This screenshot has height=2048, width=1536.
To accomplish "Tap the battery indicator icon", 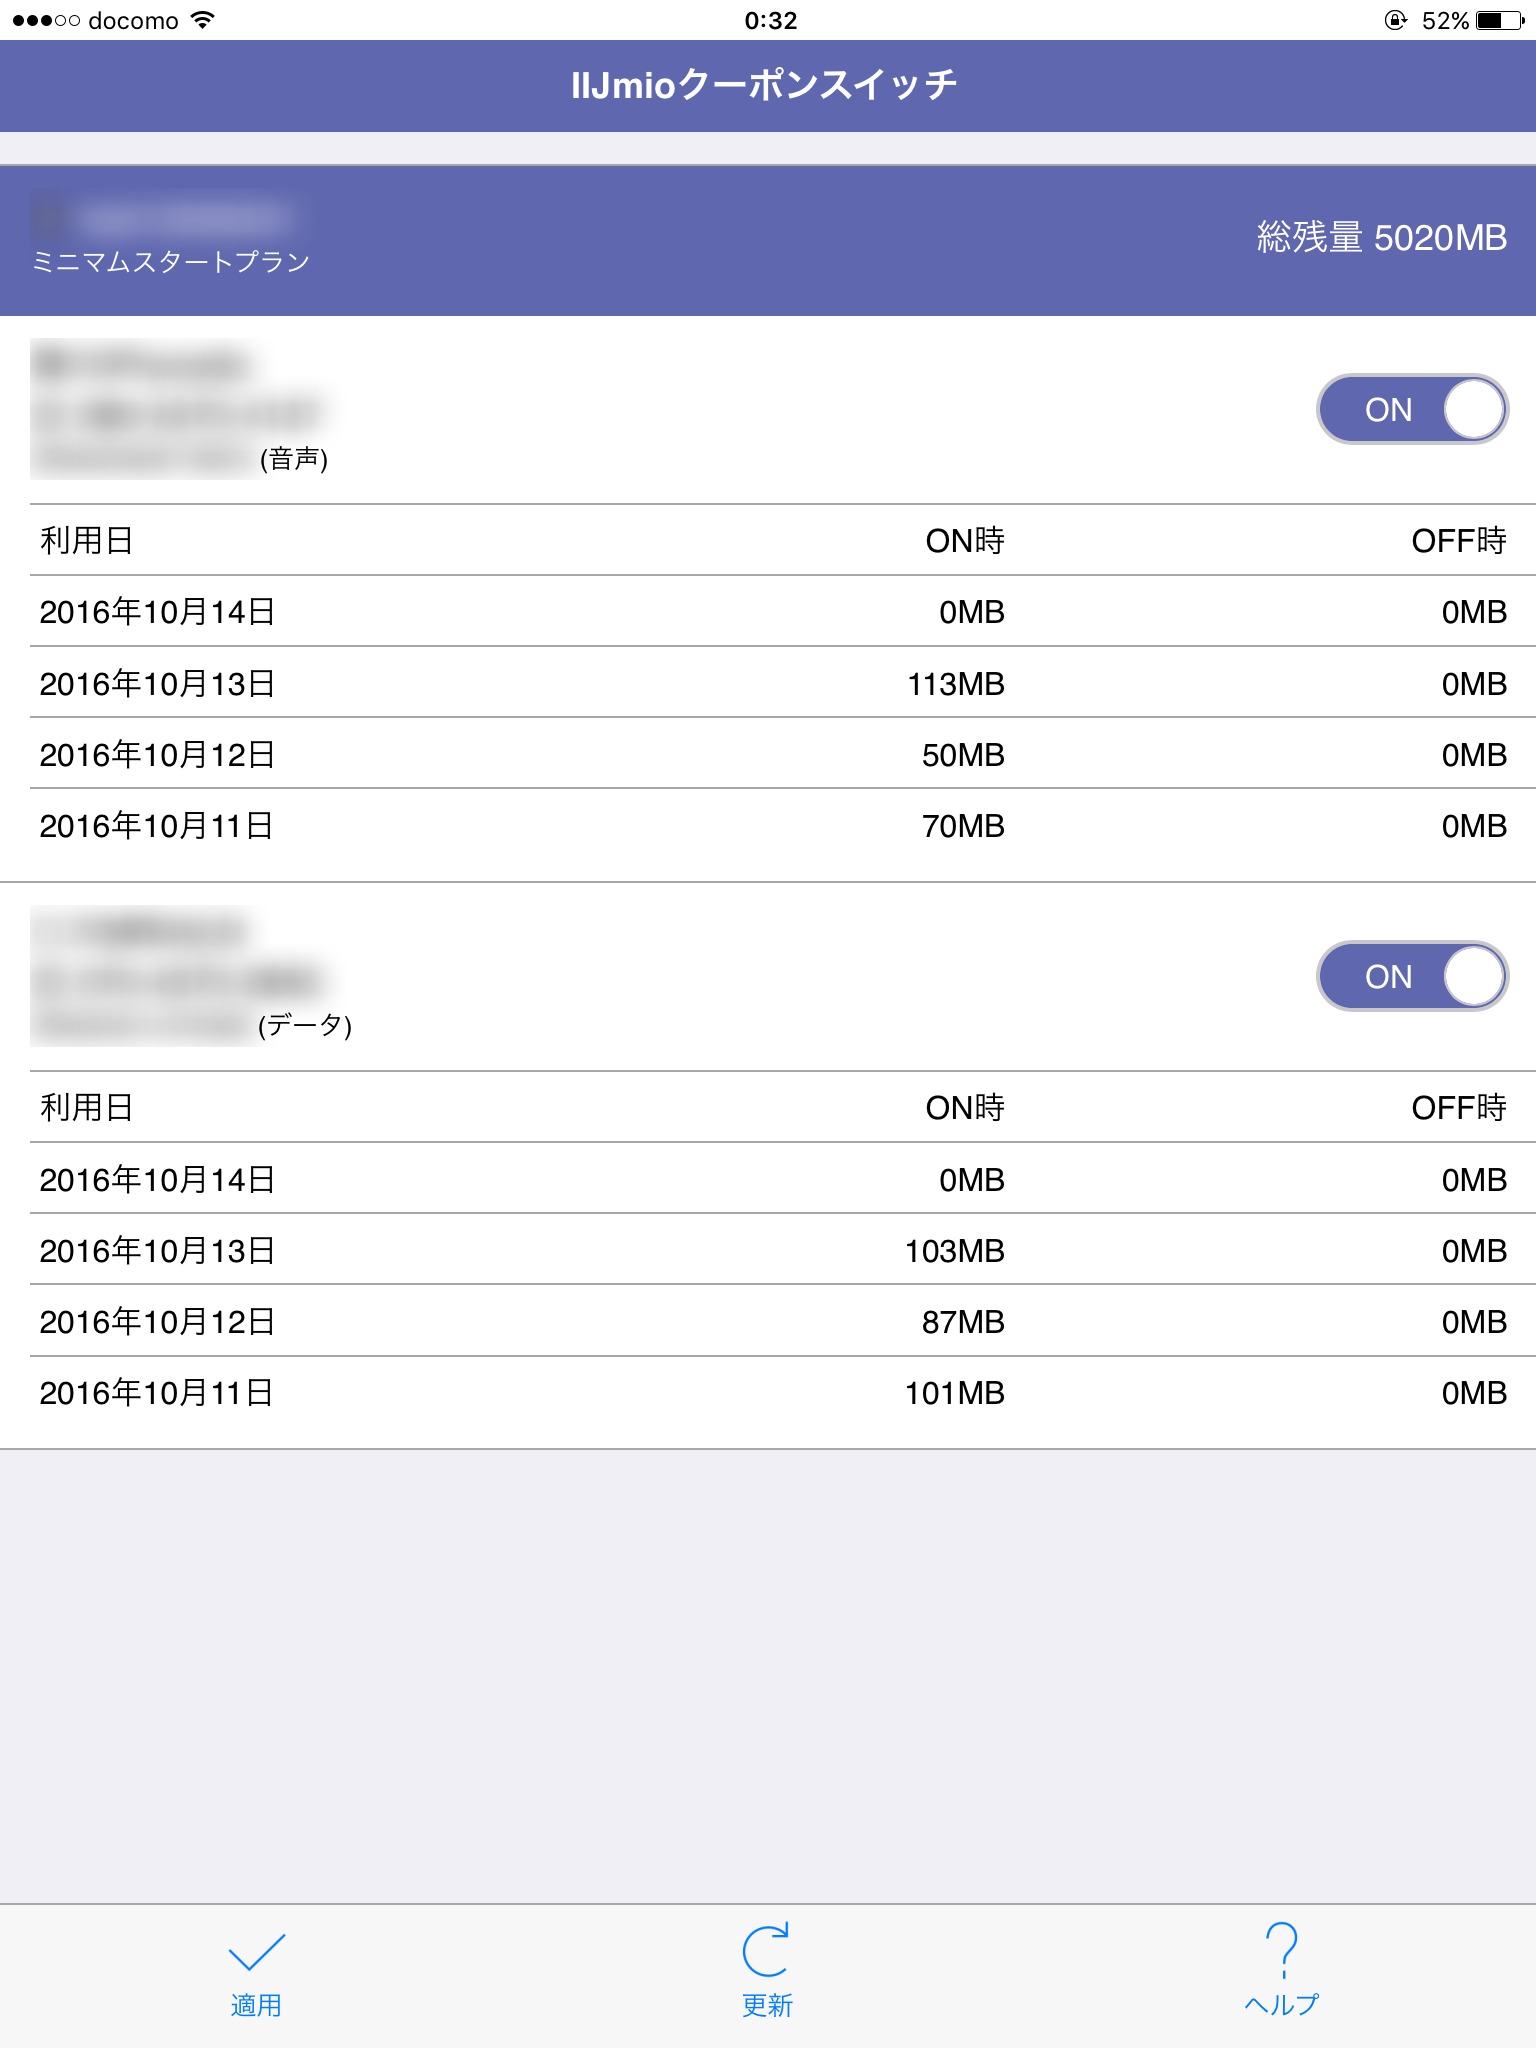I will [x=1500, y=20].
